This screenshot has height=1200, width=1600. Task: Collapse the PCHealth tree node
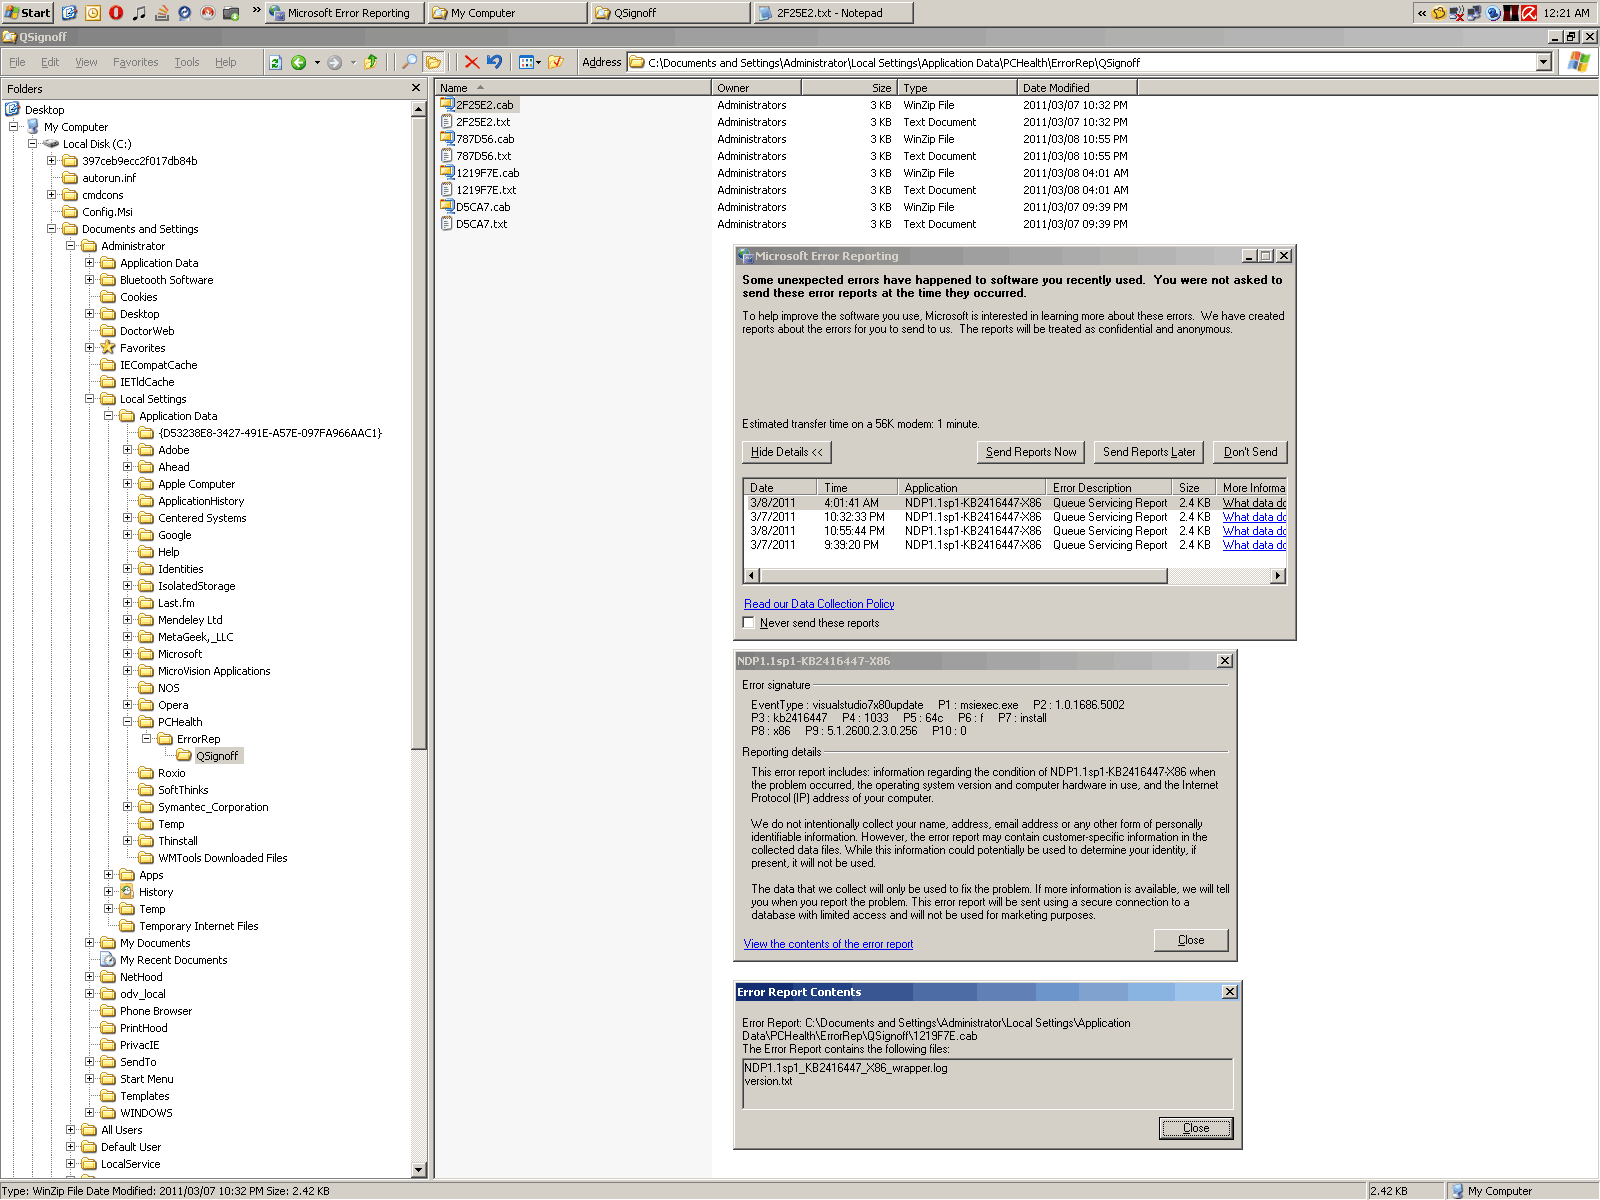[128, 722]
